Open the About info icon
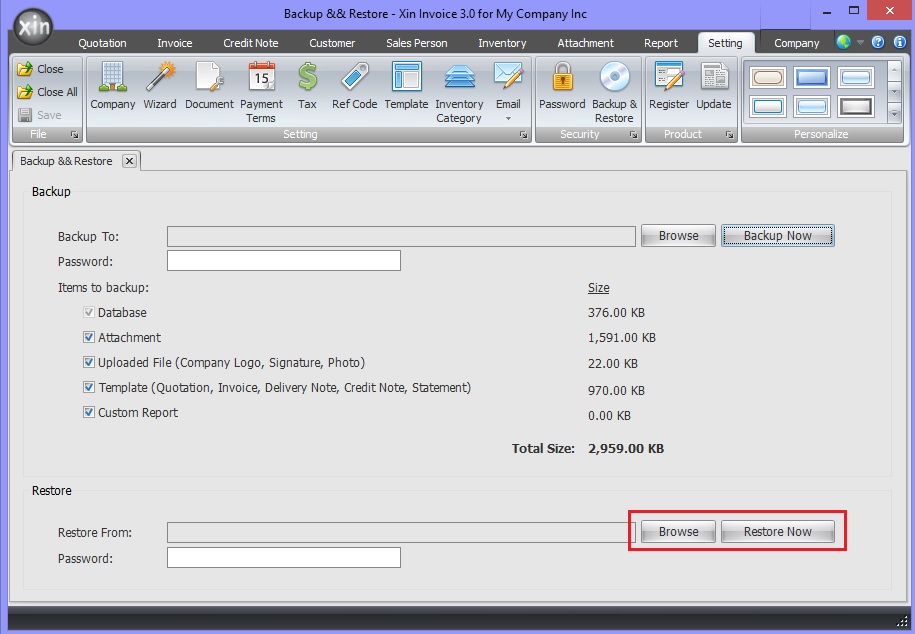 [x=900, y=42]
